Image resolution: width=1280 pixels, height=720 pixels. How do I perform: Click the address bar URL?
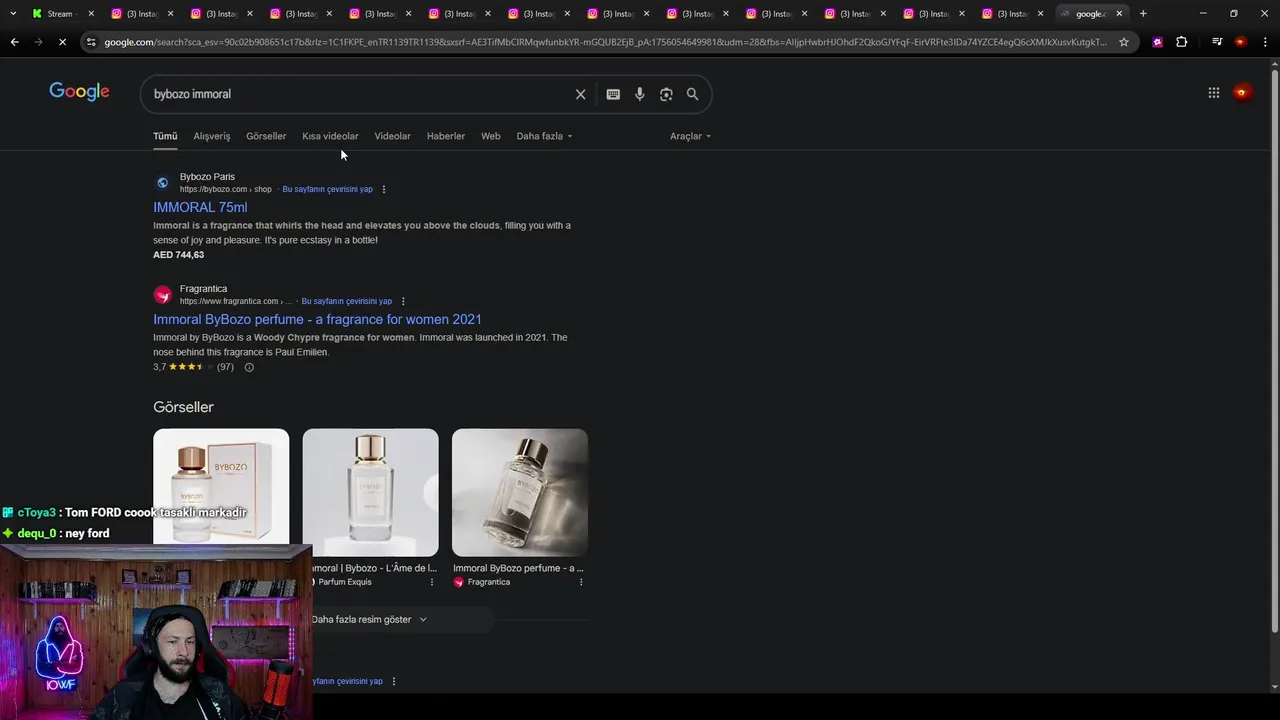605,42
